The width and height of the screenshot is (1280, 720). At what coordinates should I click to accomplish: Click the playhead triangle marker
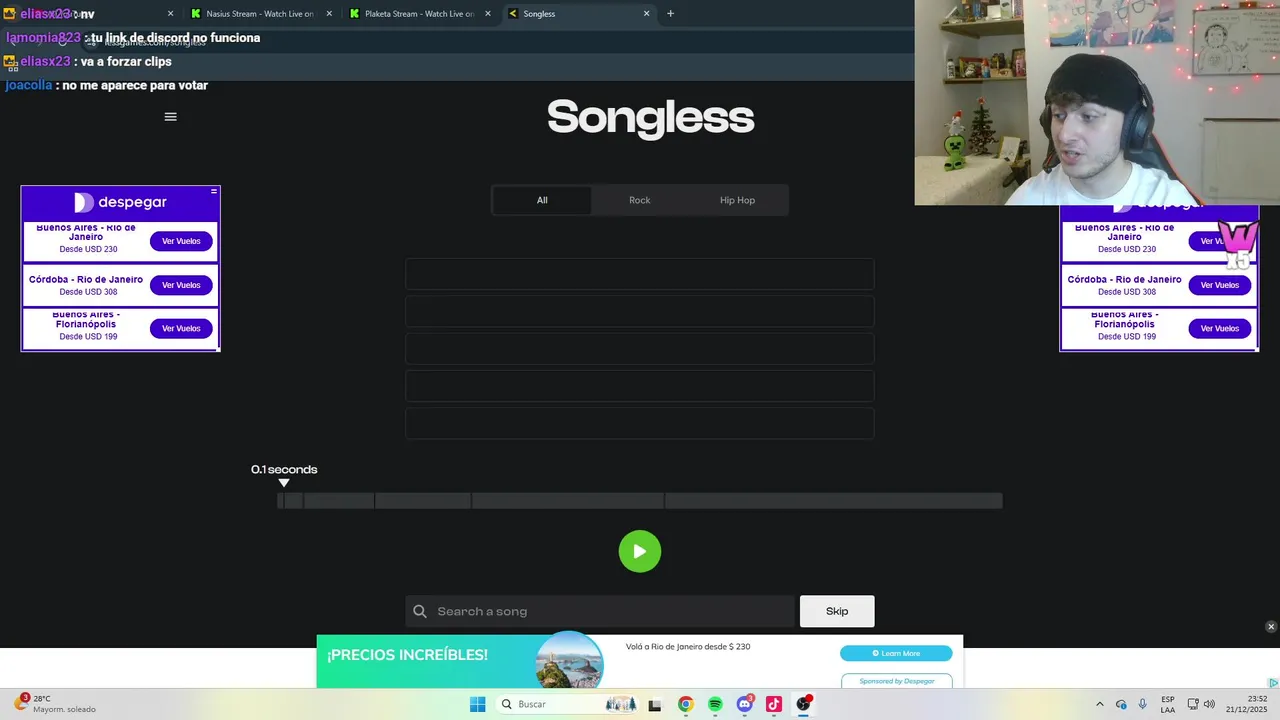click(x=284, y=483)
